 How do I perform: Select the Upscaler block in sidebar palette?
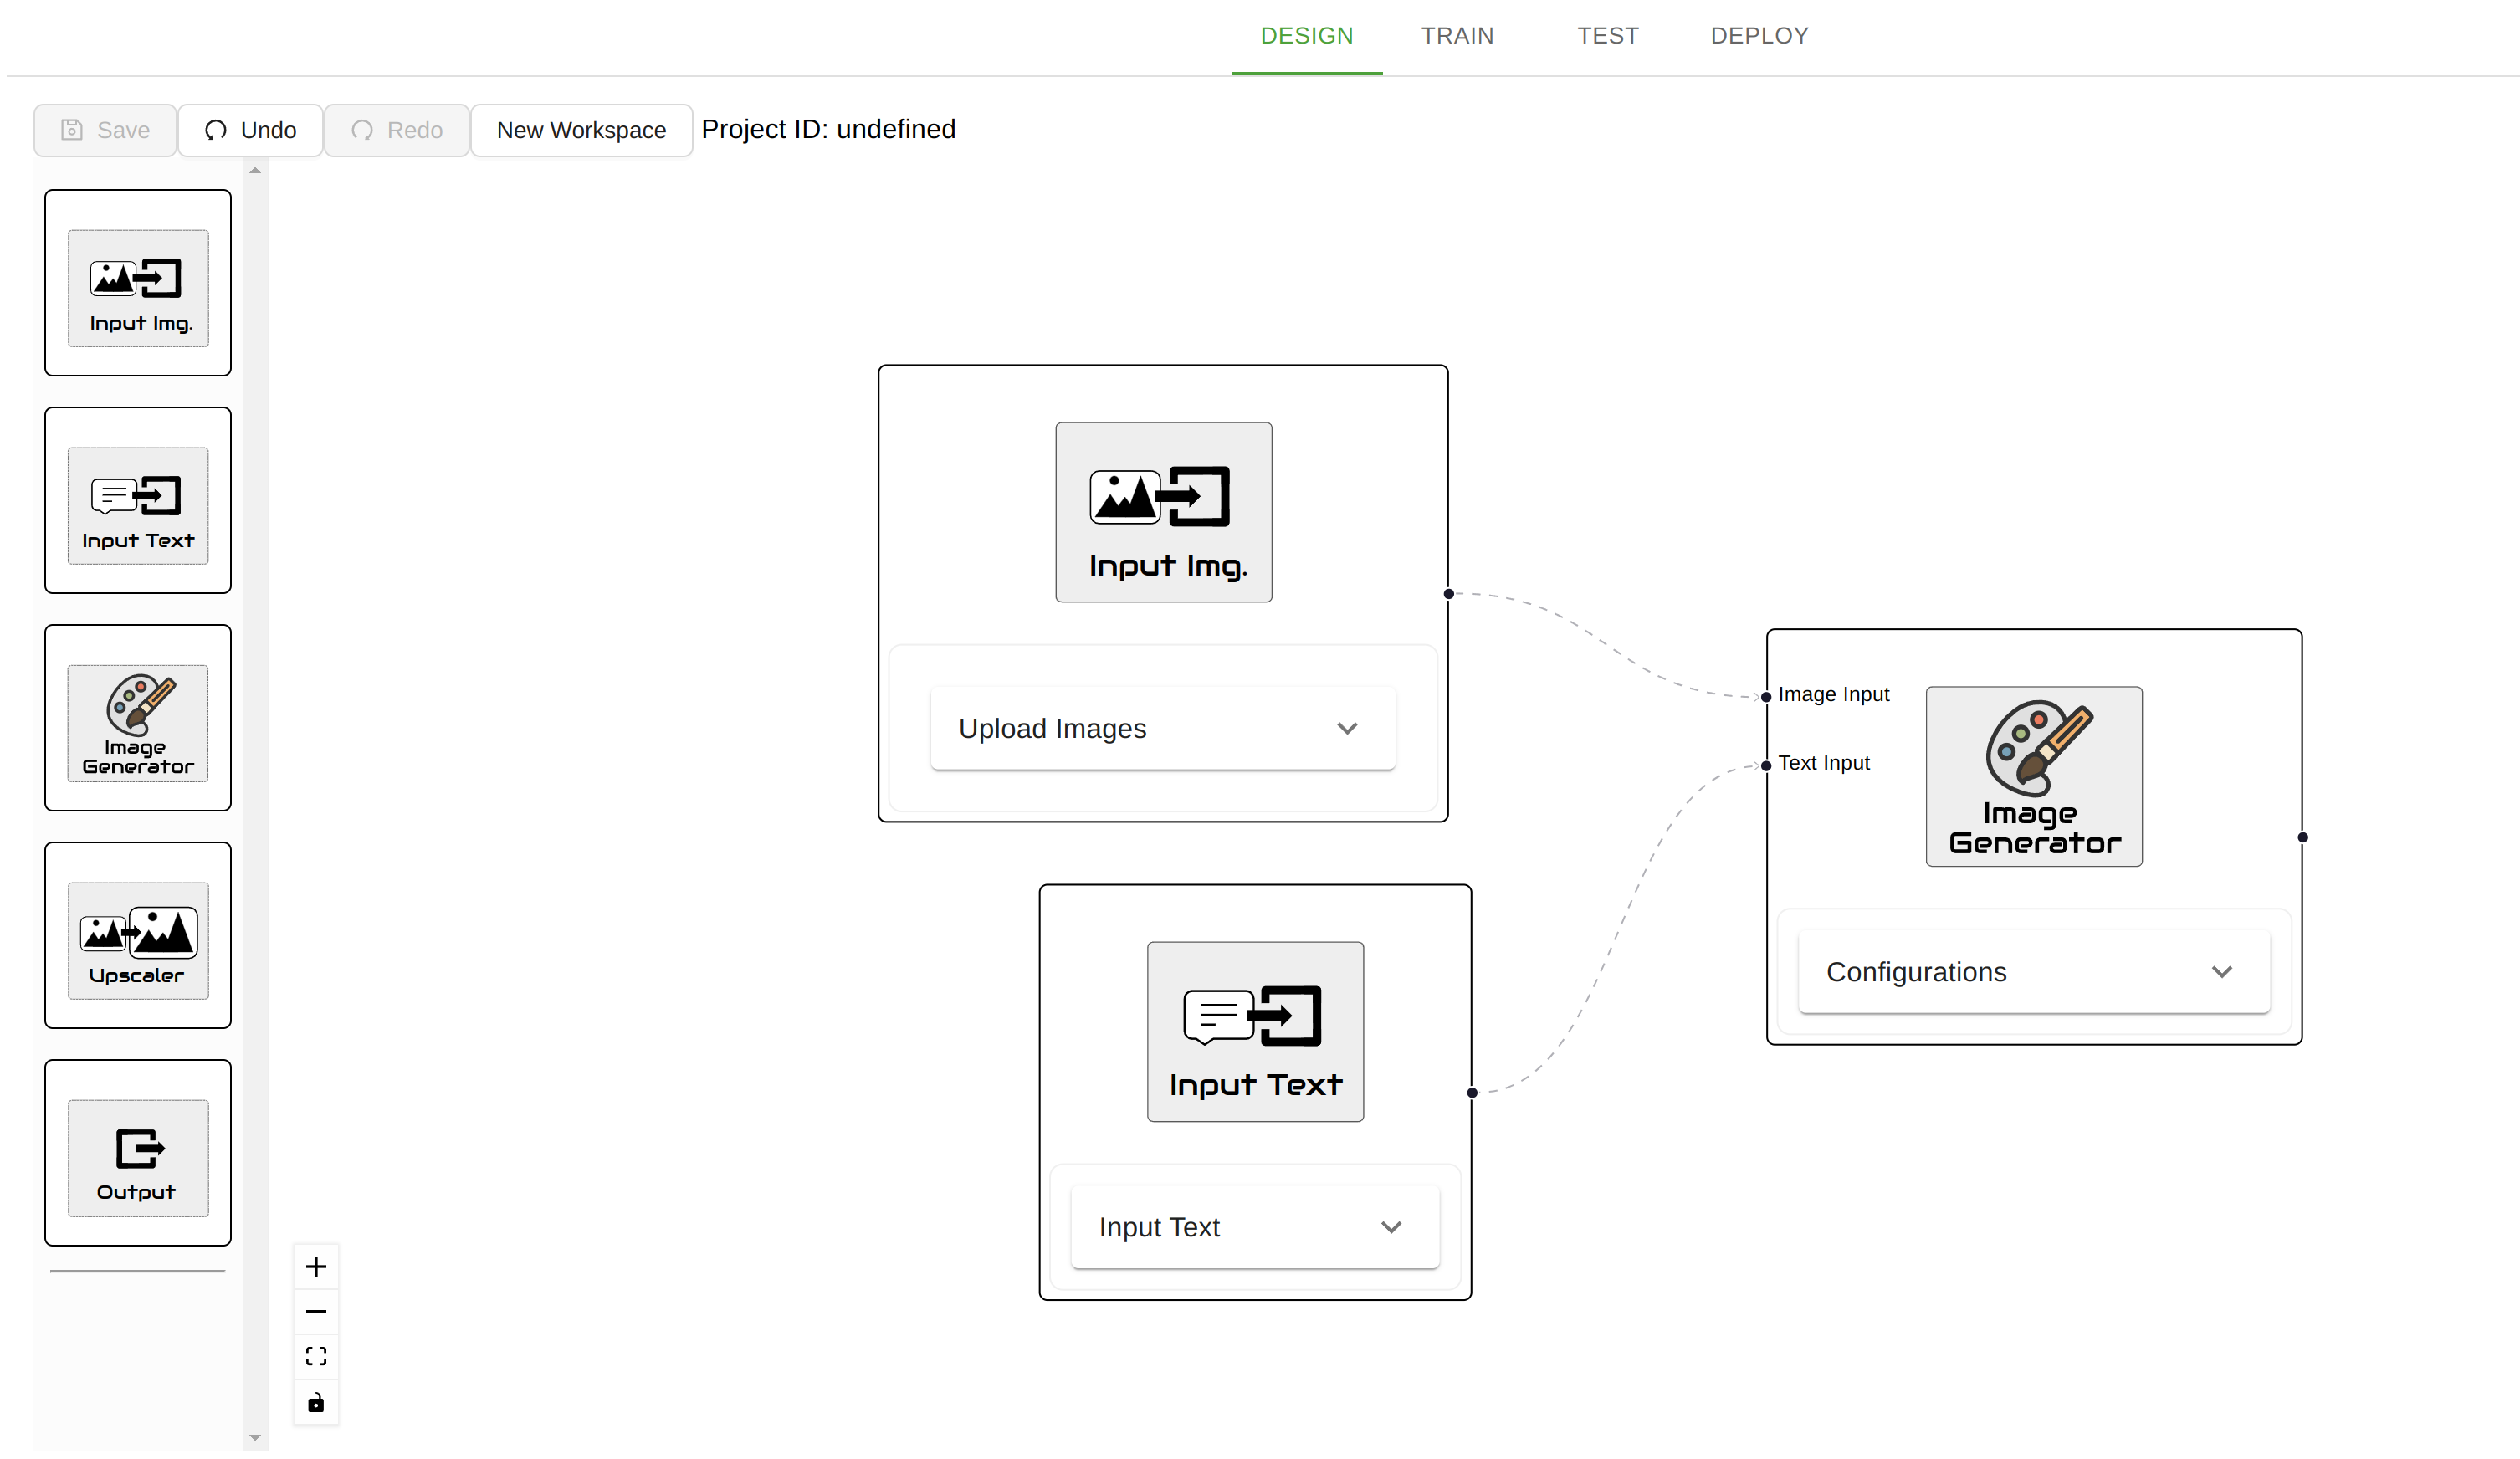(138, 935)
